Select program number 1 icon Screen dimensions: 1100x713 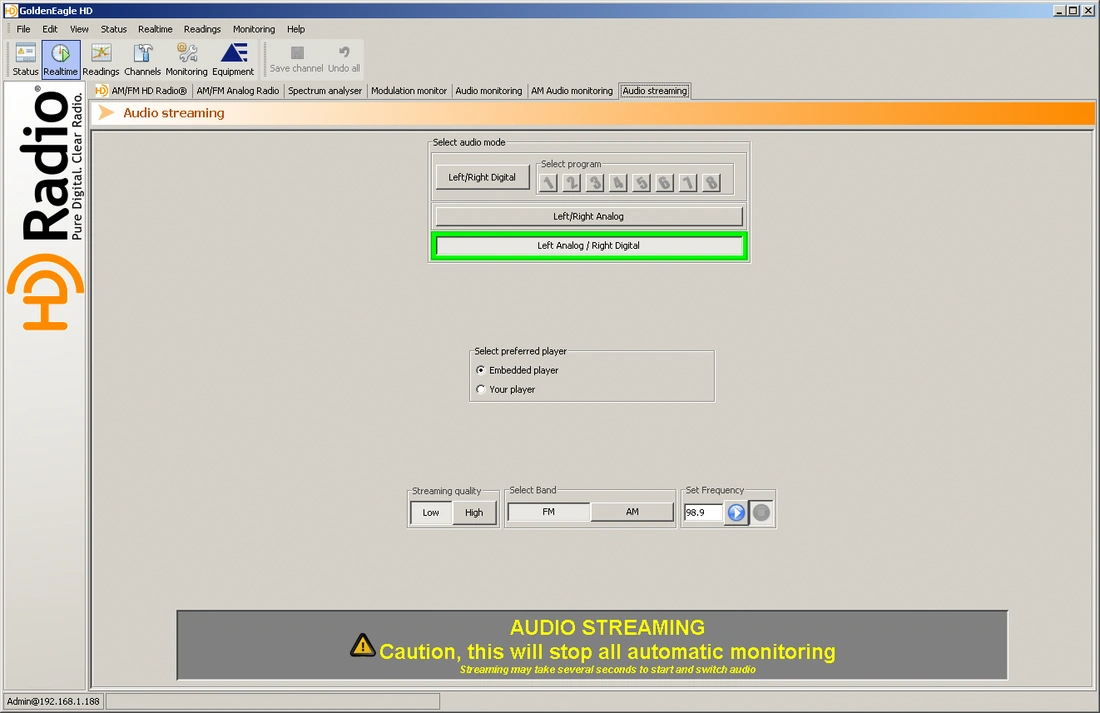548,182
